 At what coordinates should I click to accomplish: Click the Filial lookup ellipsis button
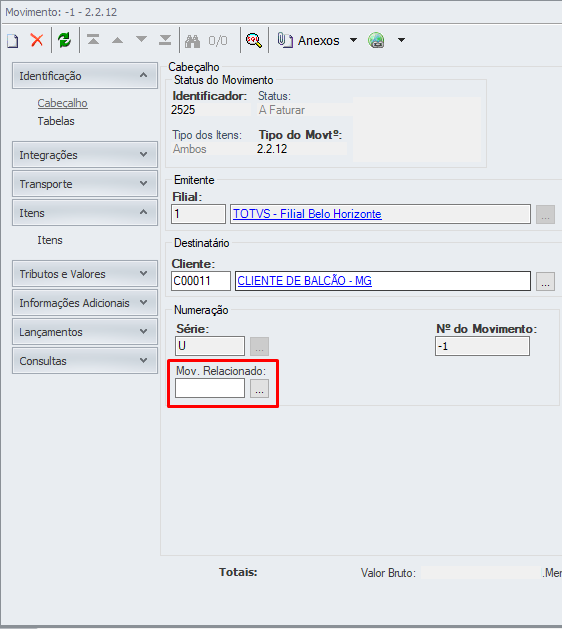(x=546, y=215)
